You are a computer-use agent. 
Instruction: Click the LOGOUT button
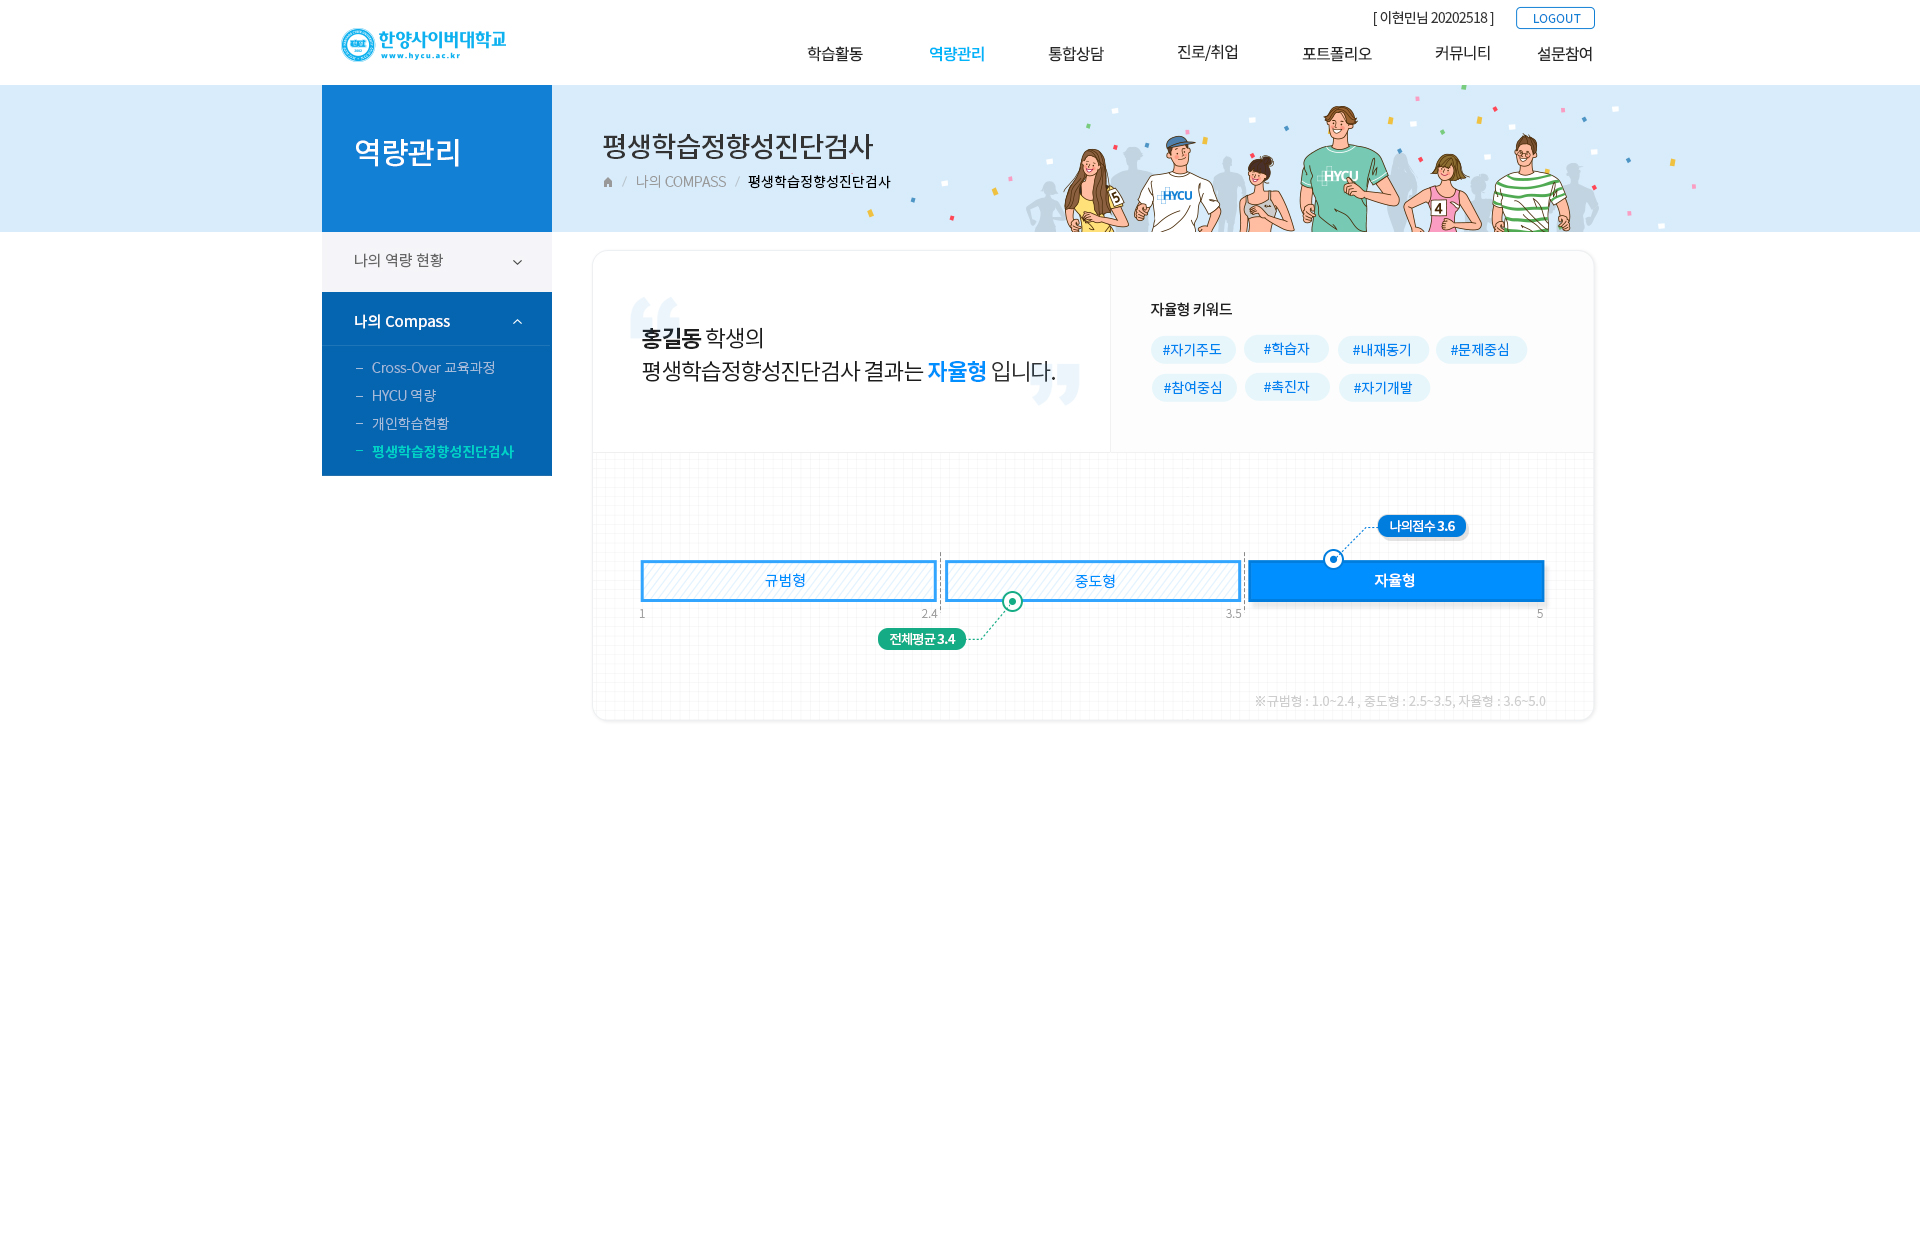[1555, 18]
